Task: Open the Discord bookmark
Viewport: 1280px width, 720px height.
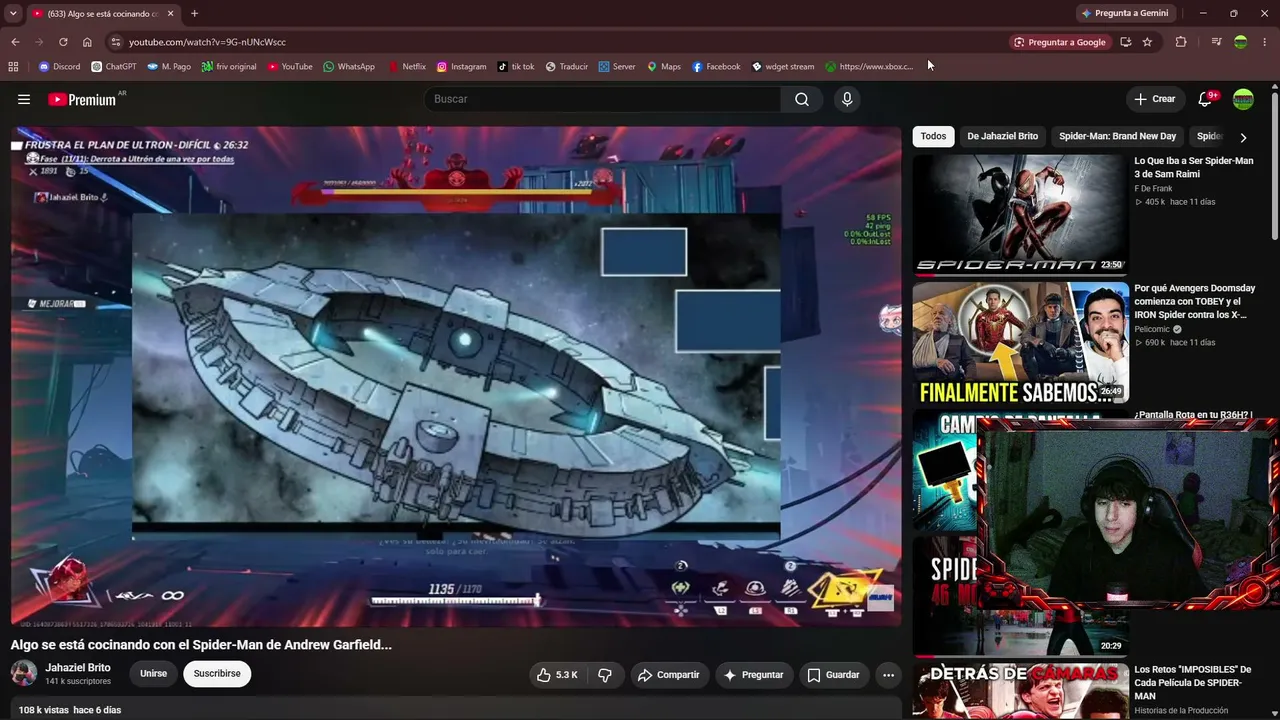Action: [x=59, y=67]
